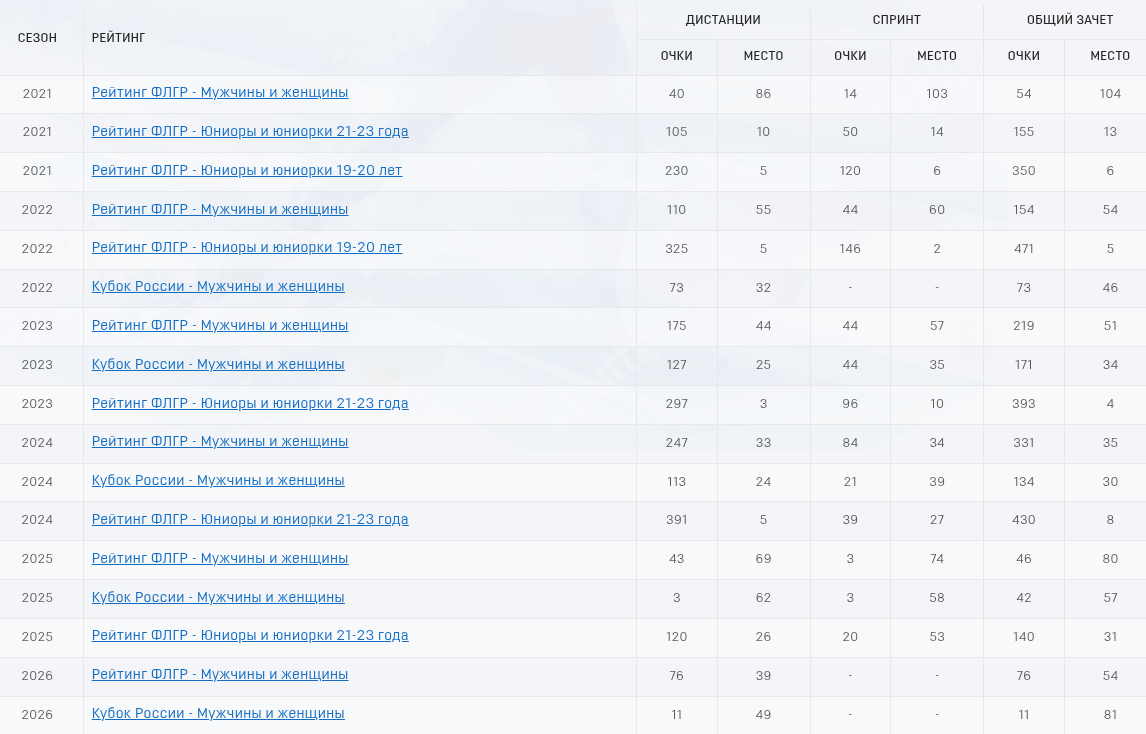
Task: Select distance place value 49
Action: (x=763, y=715)
